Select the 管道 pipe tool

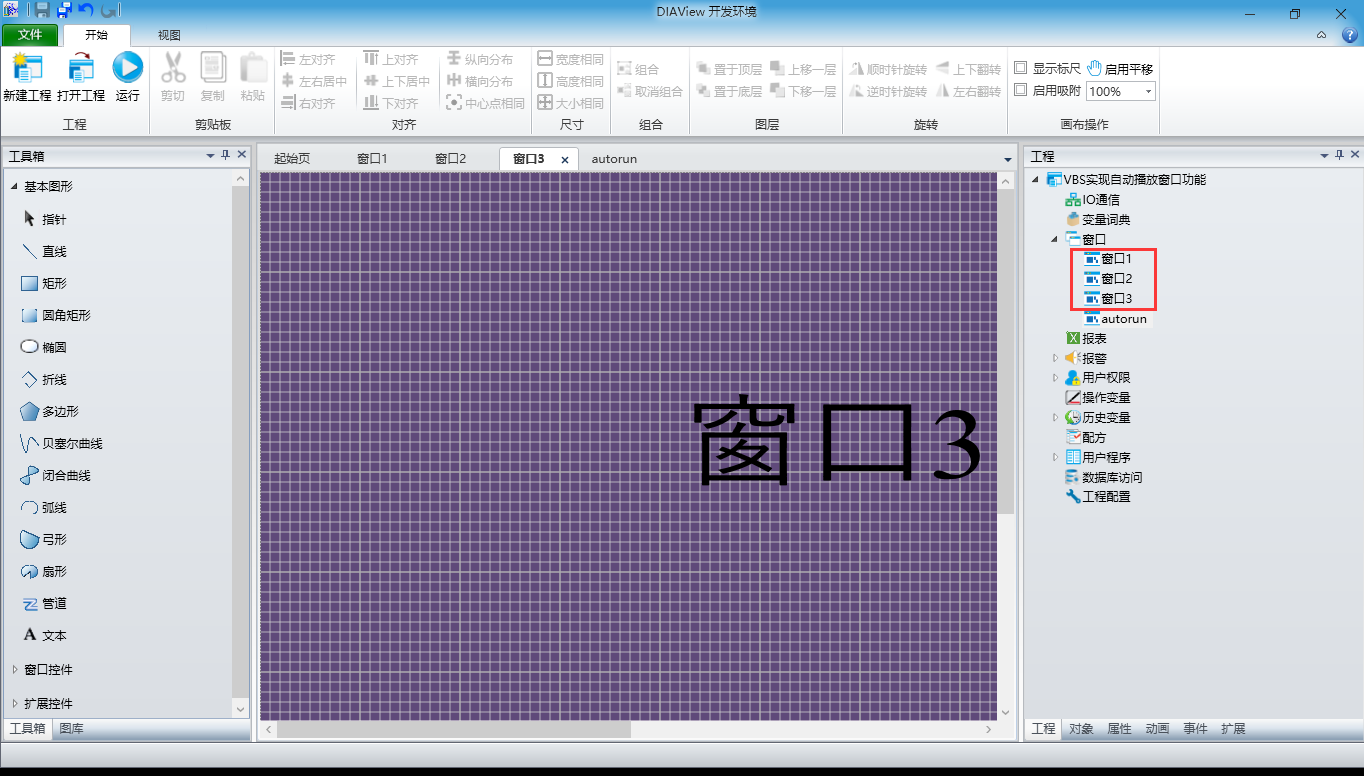point(44,603)
